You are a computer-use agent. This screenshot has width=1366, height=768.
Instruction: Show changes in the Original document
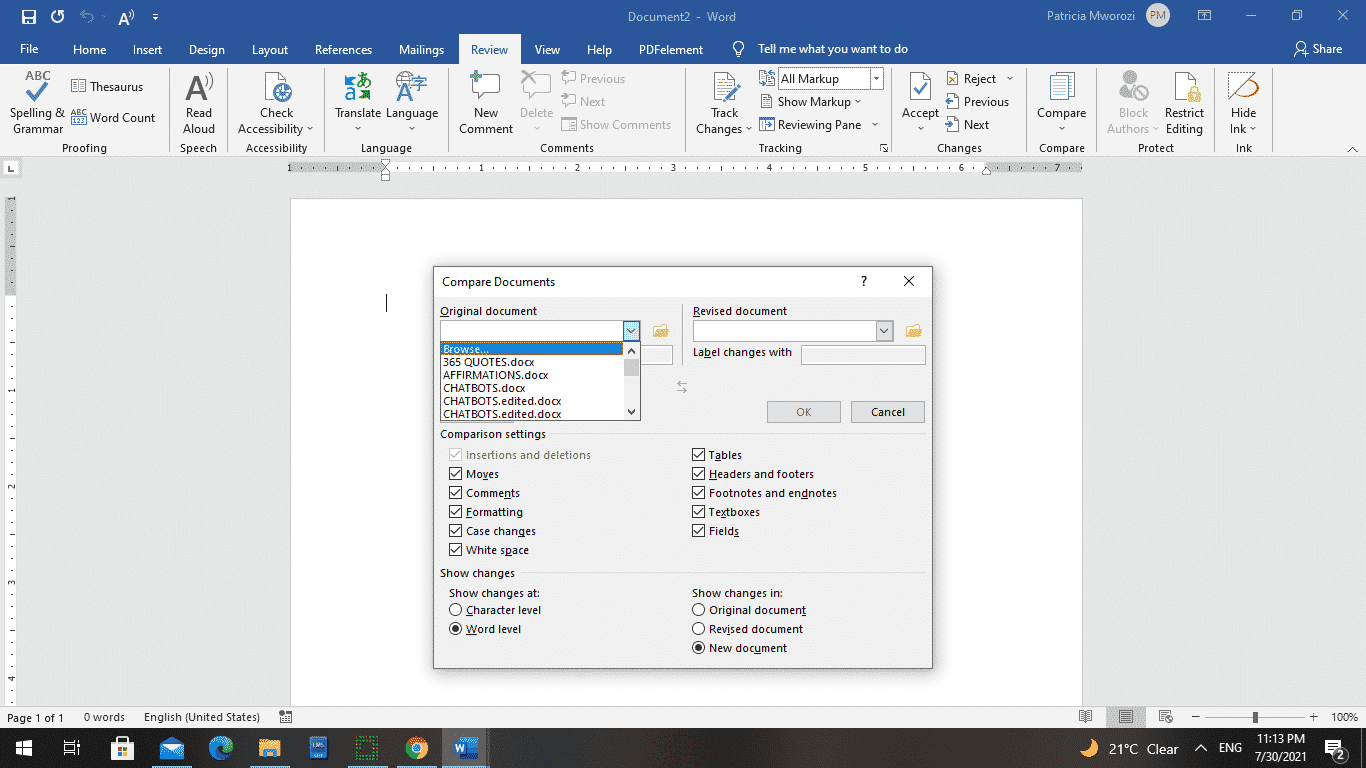pos(698,609)
